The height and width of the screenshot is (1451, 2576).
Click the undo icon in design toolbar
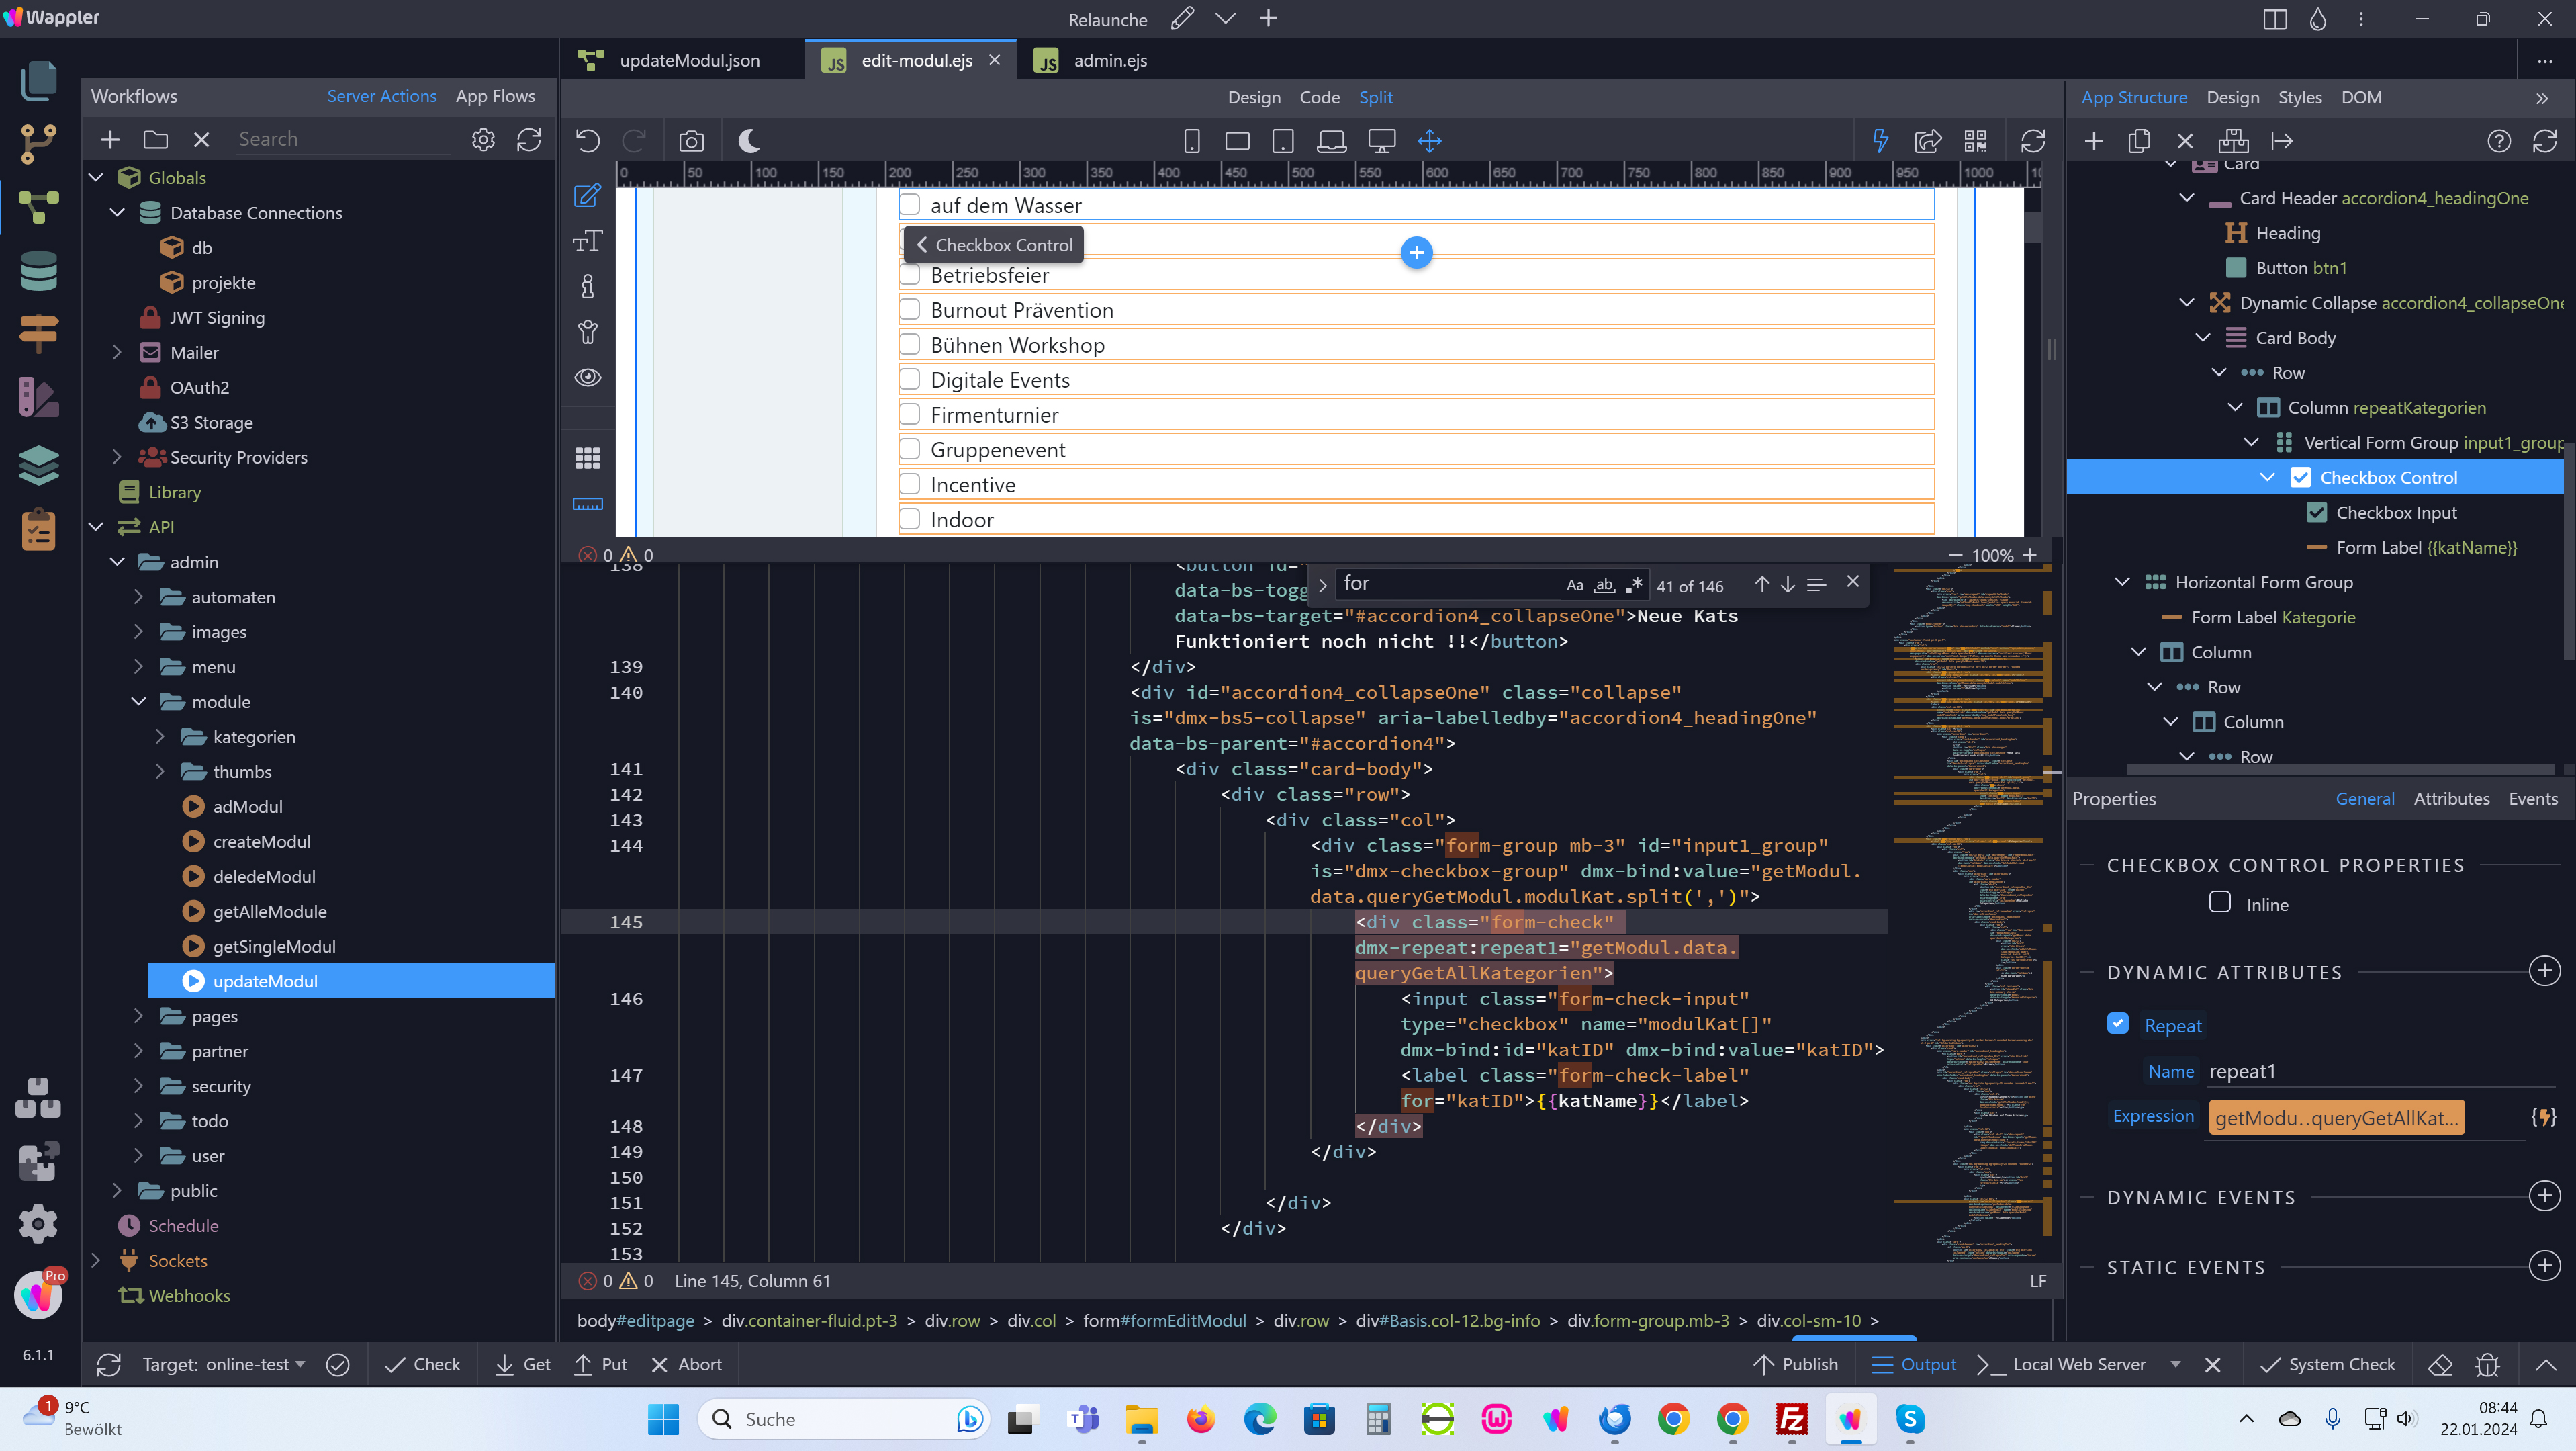(x=588, y=141)
